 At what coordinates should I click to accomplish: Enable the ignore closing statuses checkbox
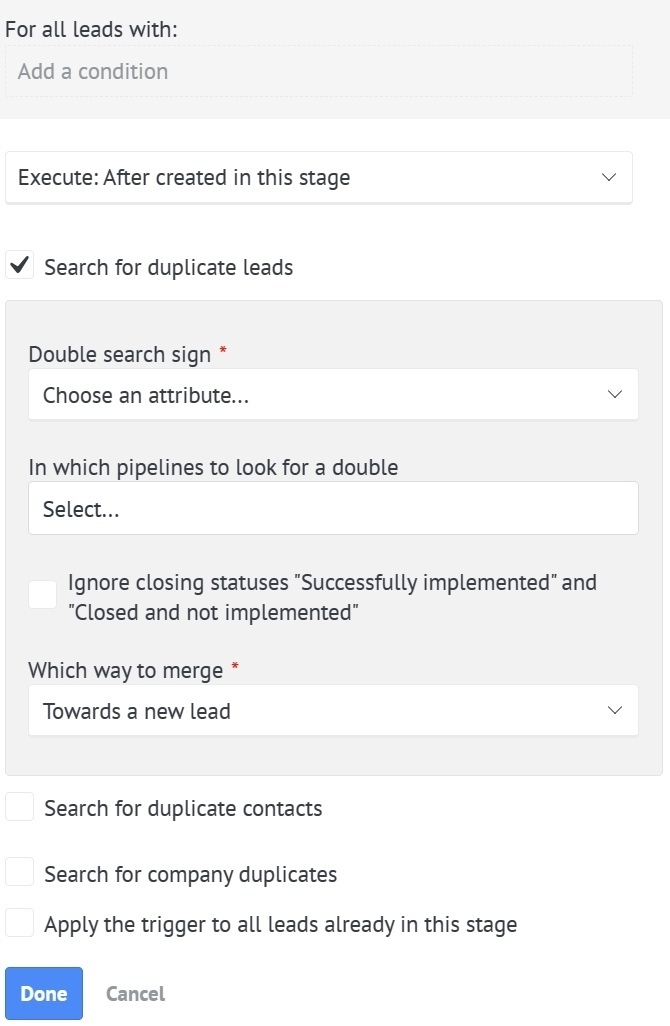(42, 595)
